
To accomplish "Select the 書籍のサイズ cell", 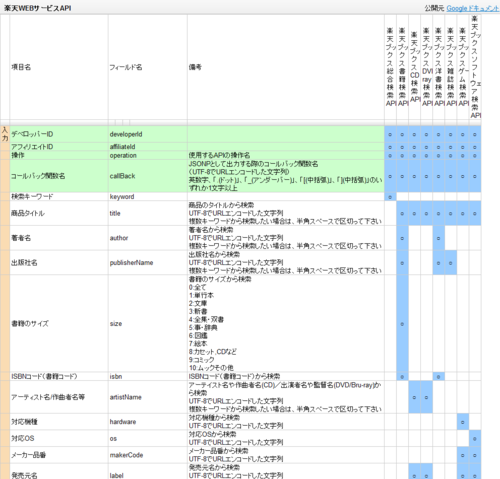I will click(x=59, y=323).
